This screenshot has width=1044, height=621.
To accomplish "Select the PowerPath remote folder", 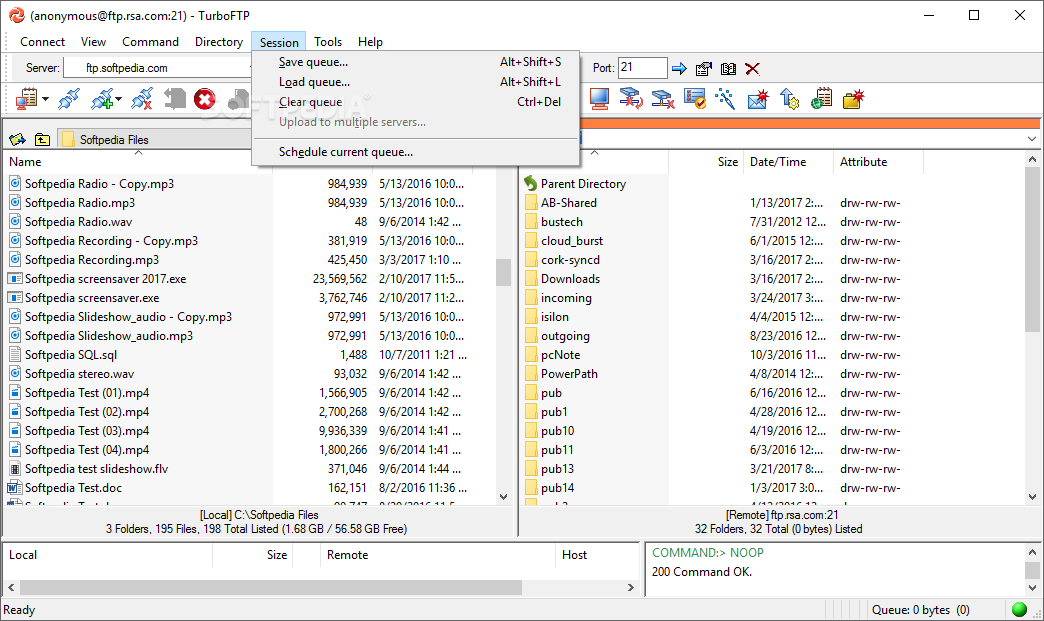I will click(x=569, y=374).
